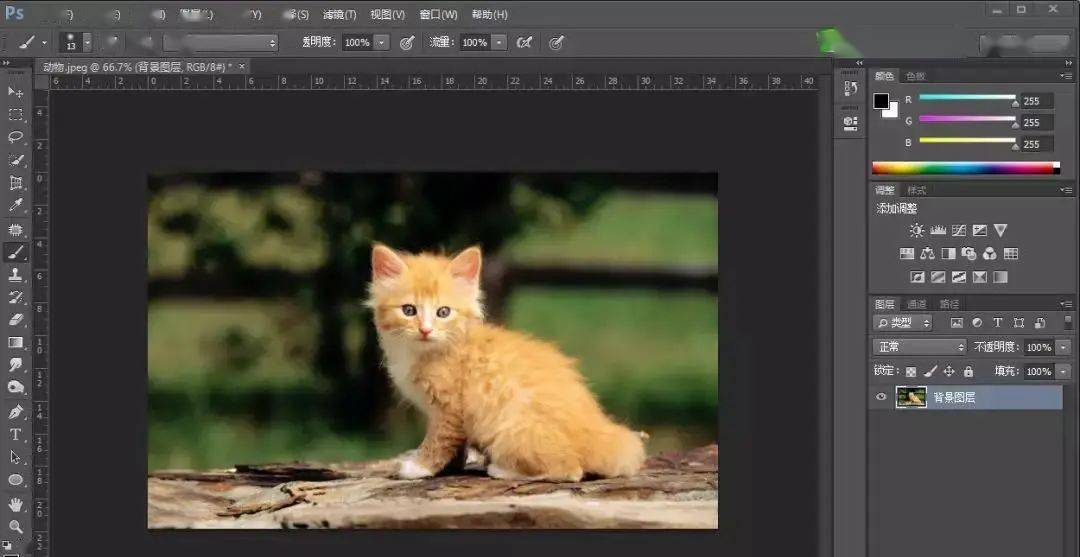Click the Brightness/Contrast adjustment icon
Image resolution: width=1080 pixels, height=557 pixels.
[x=916, y=231]
